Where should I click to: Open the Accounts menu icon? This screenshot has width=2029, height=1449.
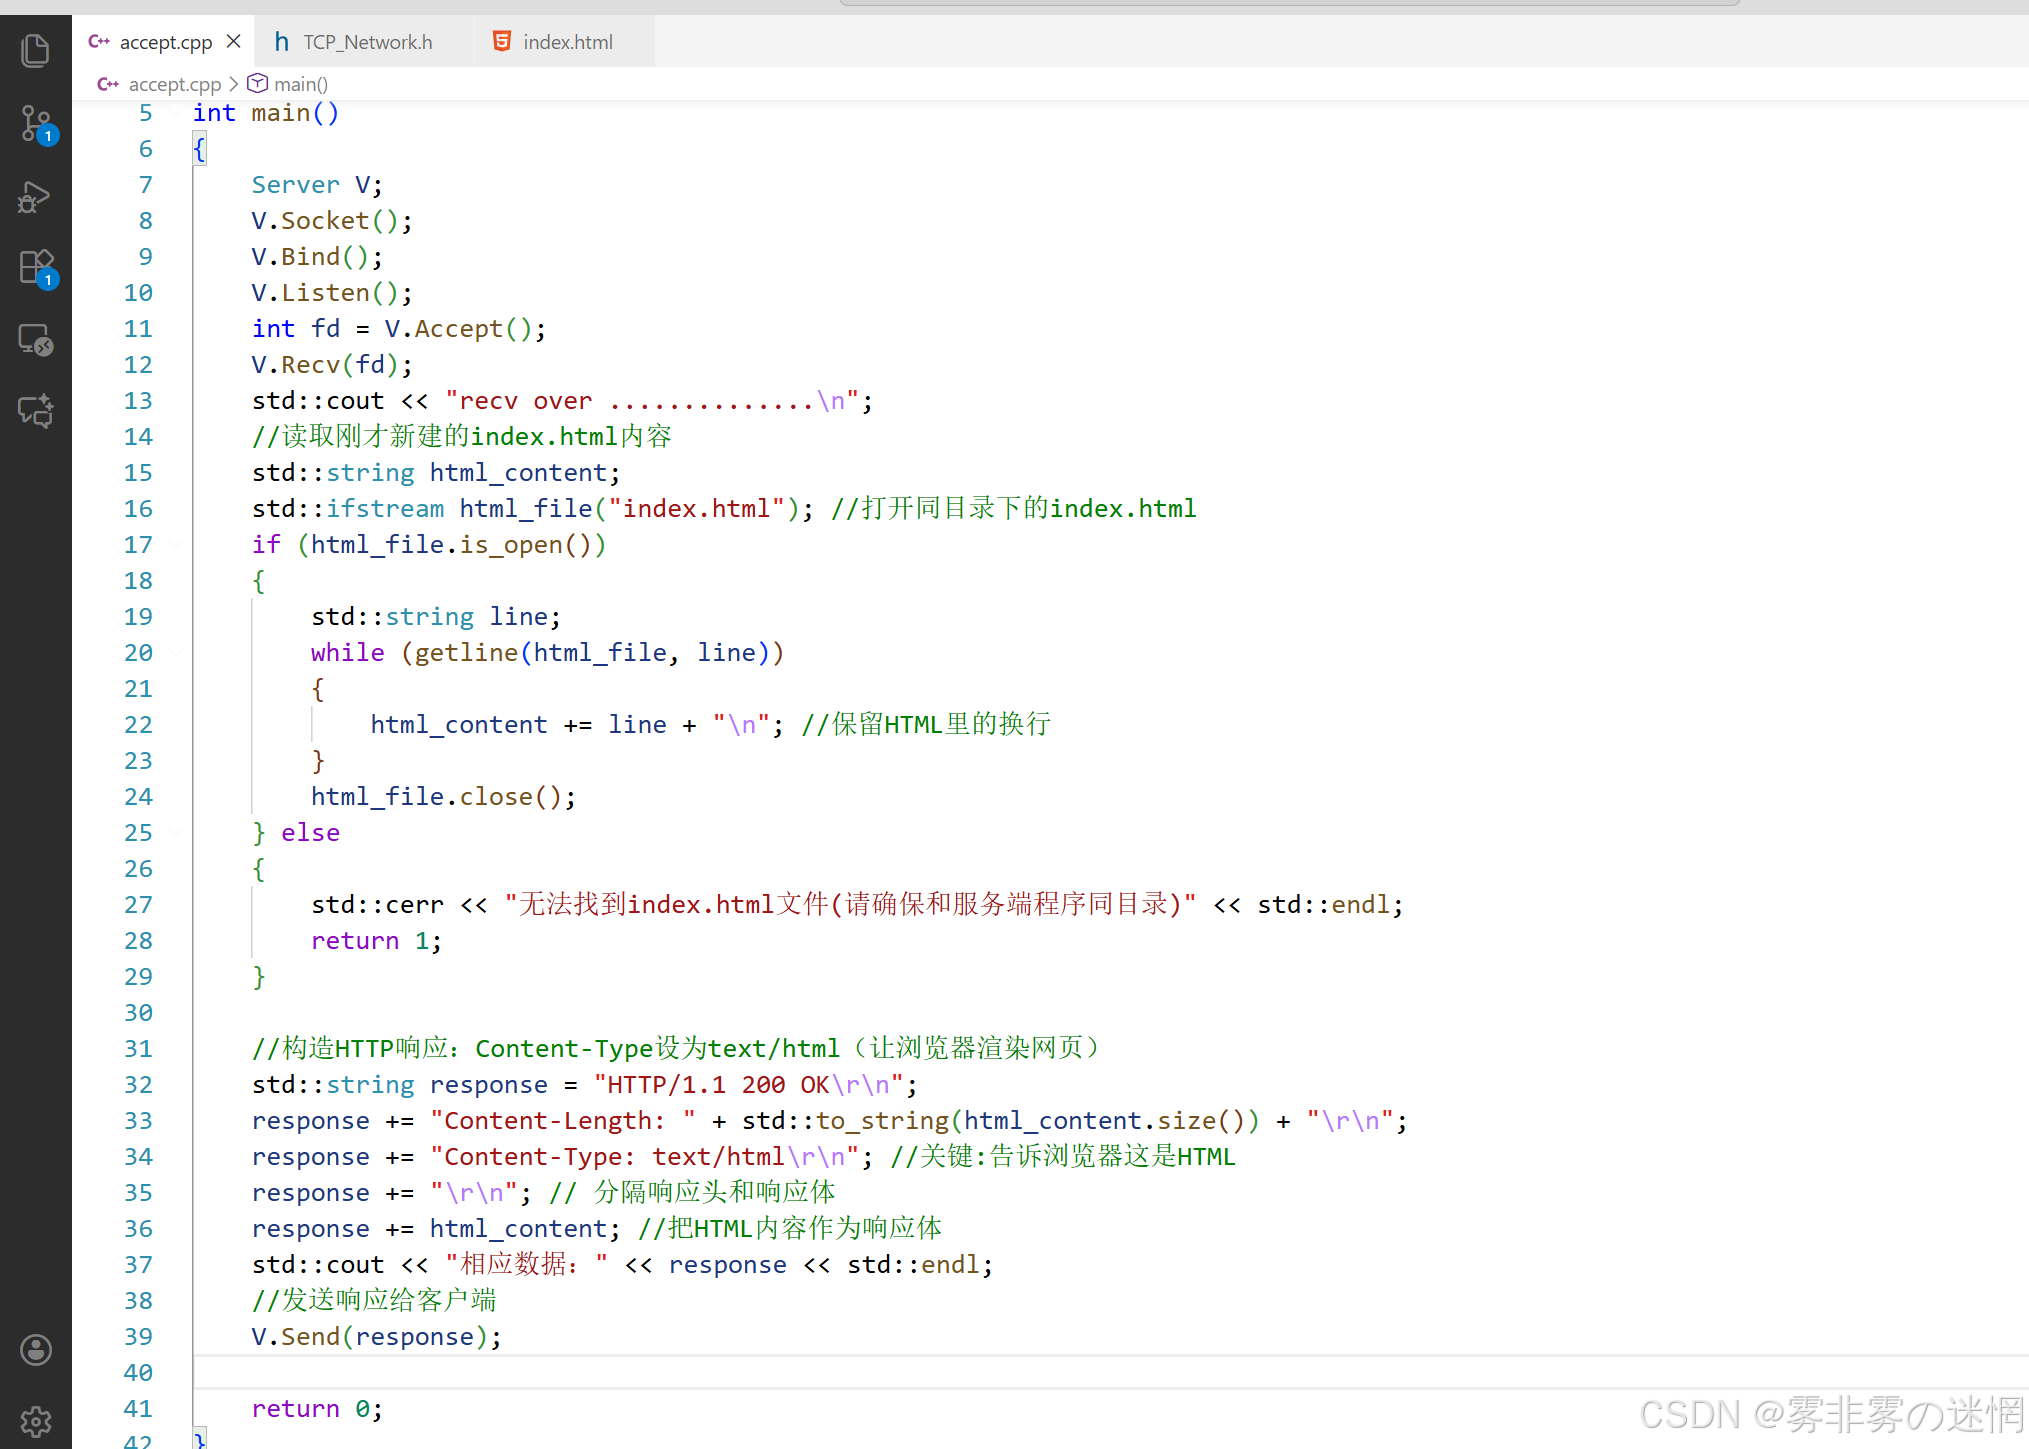click(x=35, y=1350)
